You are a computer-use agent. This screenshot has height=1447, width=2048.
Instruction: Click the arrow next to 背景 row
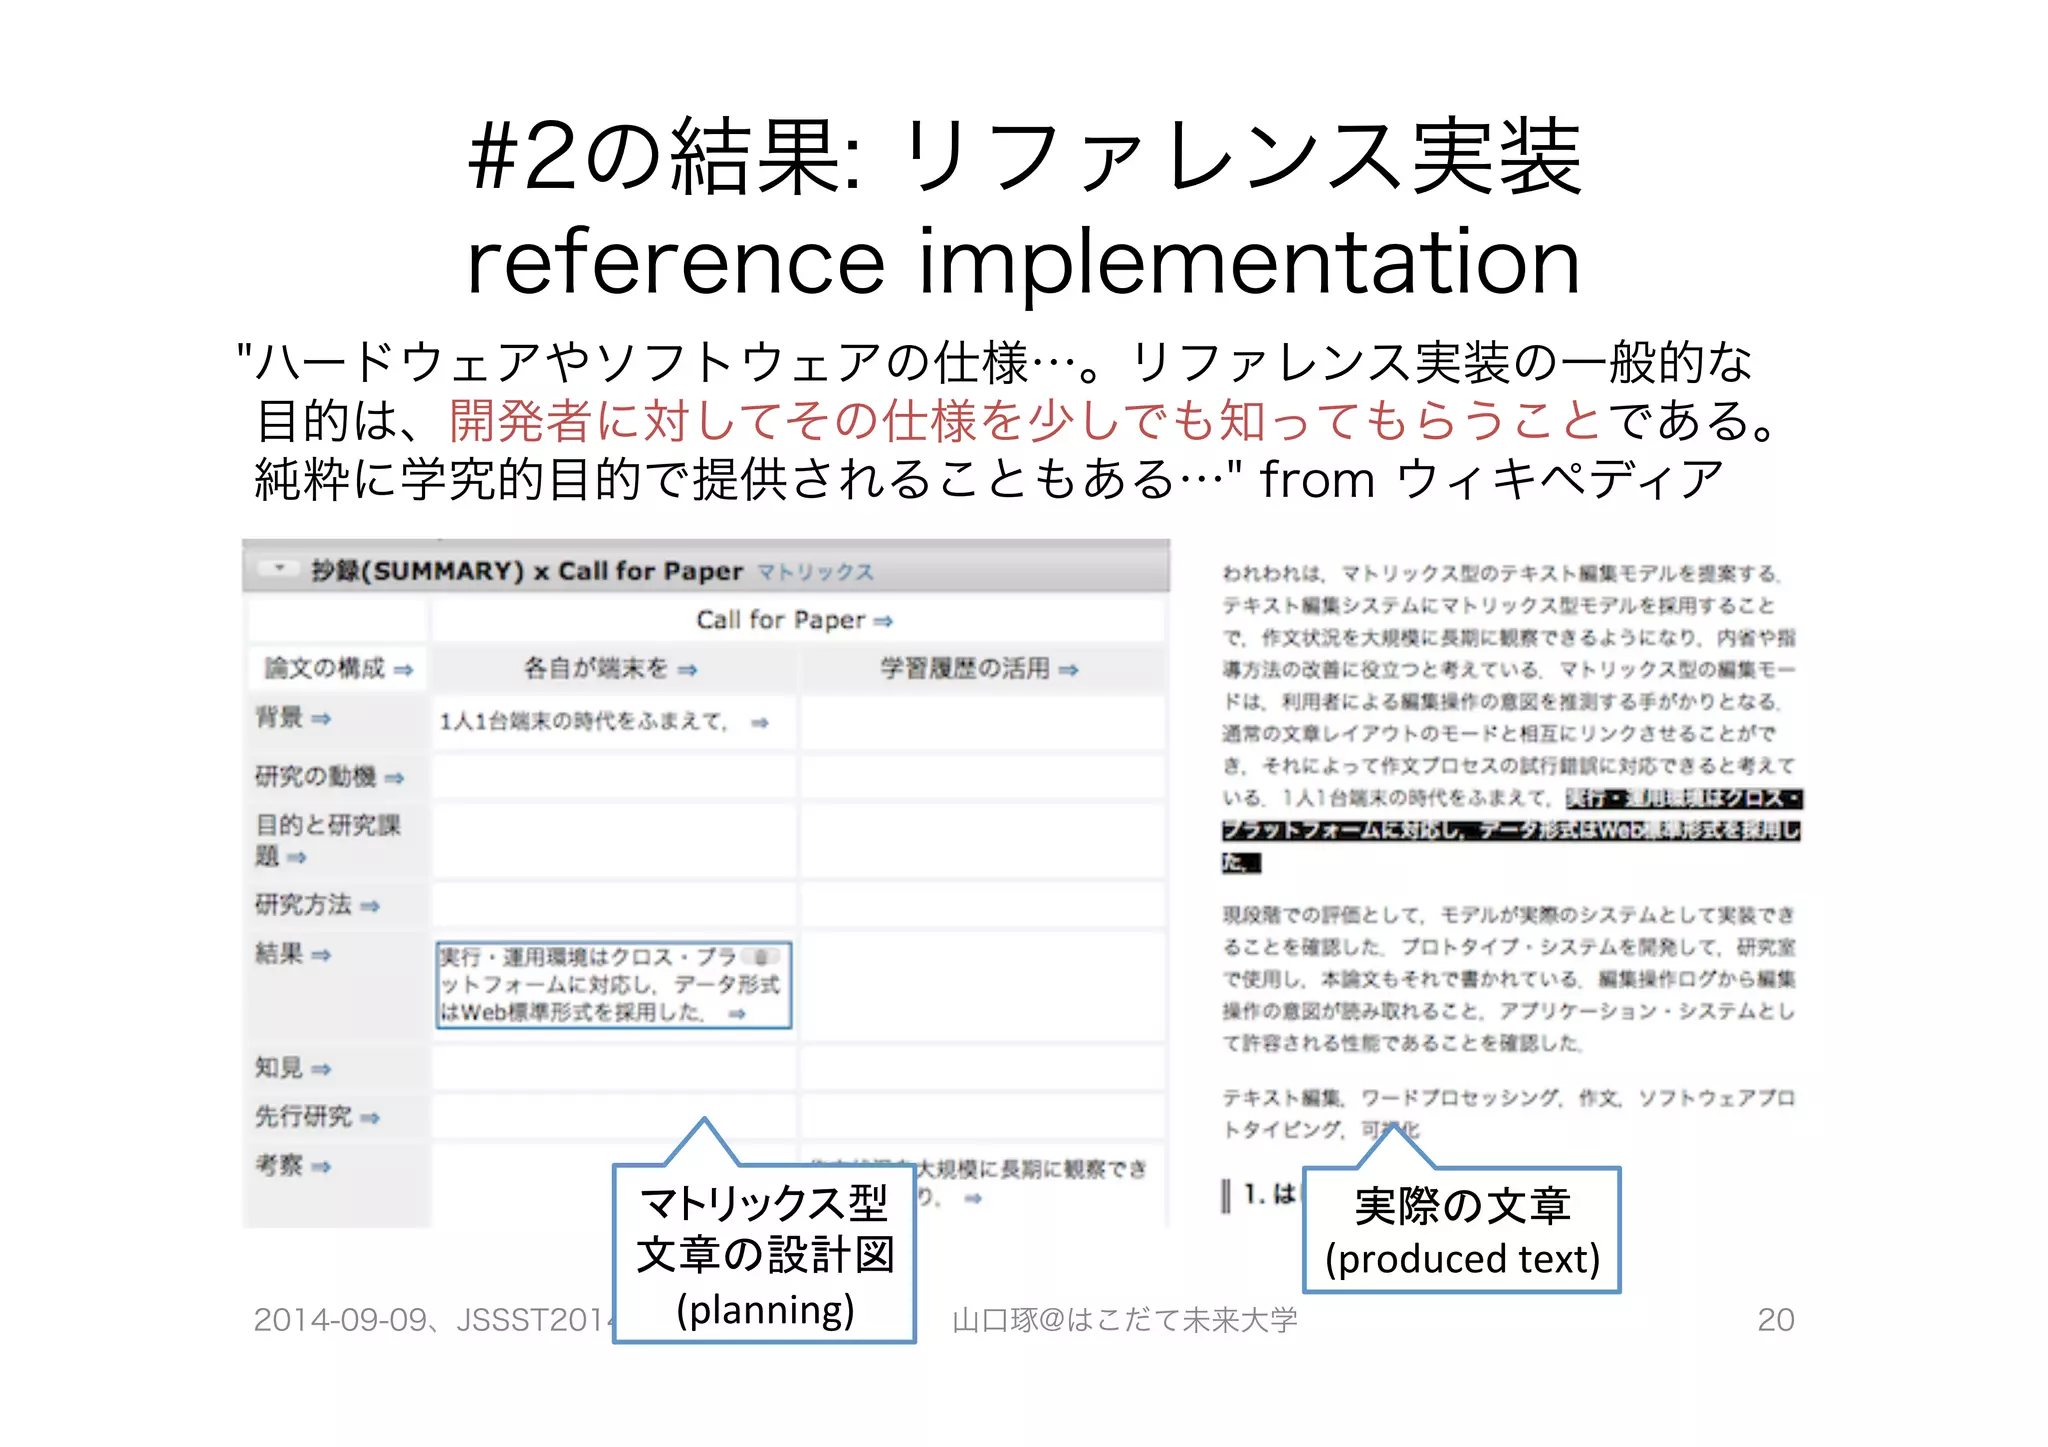point(320,718)
